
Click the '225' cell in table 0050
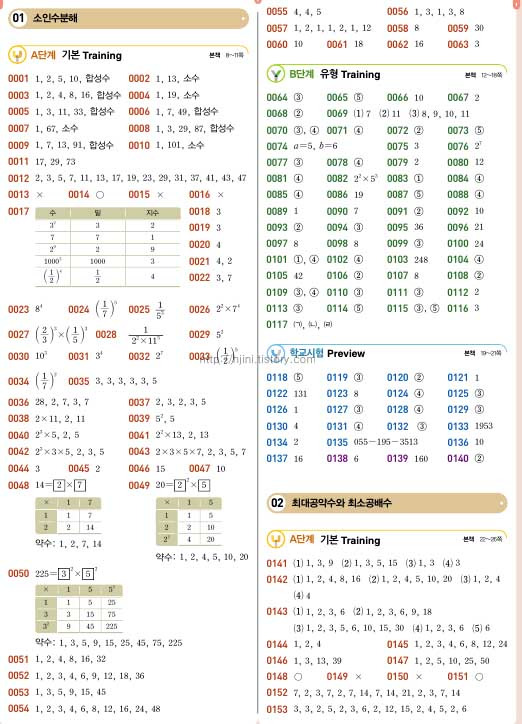(x=112, y=627)
